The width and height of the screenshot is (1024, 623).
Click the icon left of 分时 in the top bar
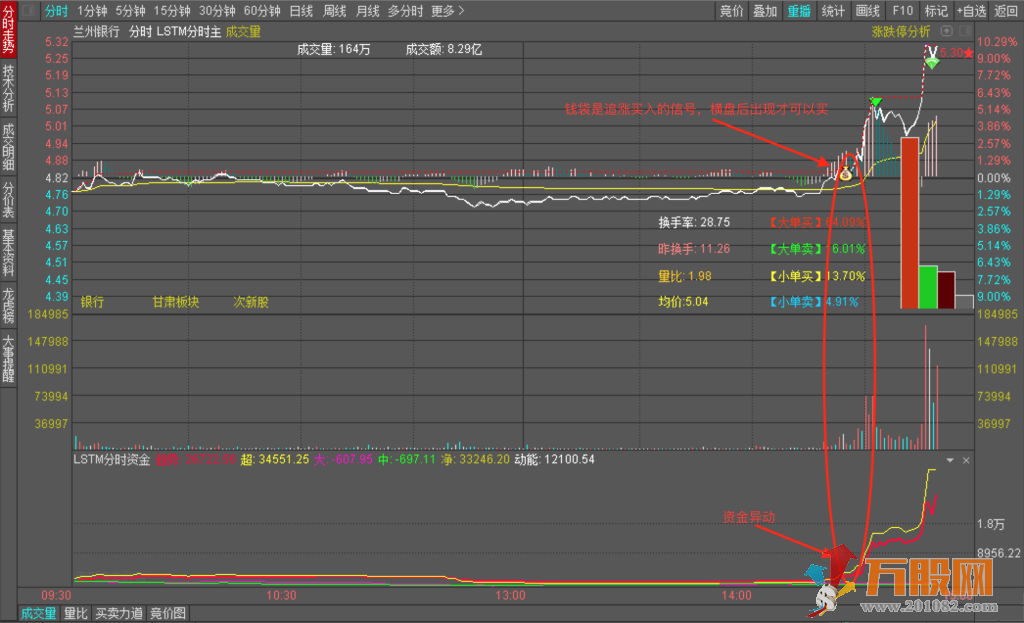coord(27,11)
